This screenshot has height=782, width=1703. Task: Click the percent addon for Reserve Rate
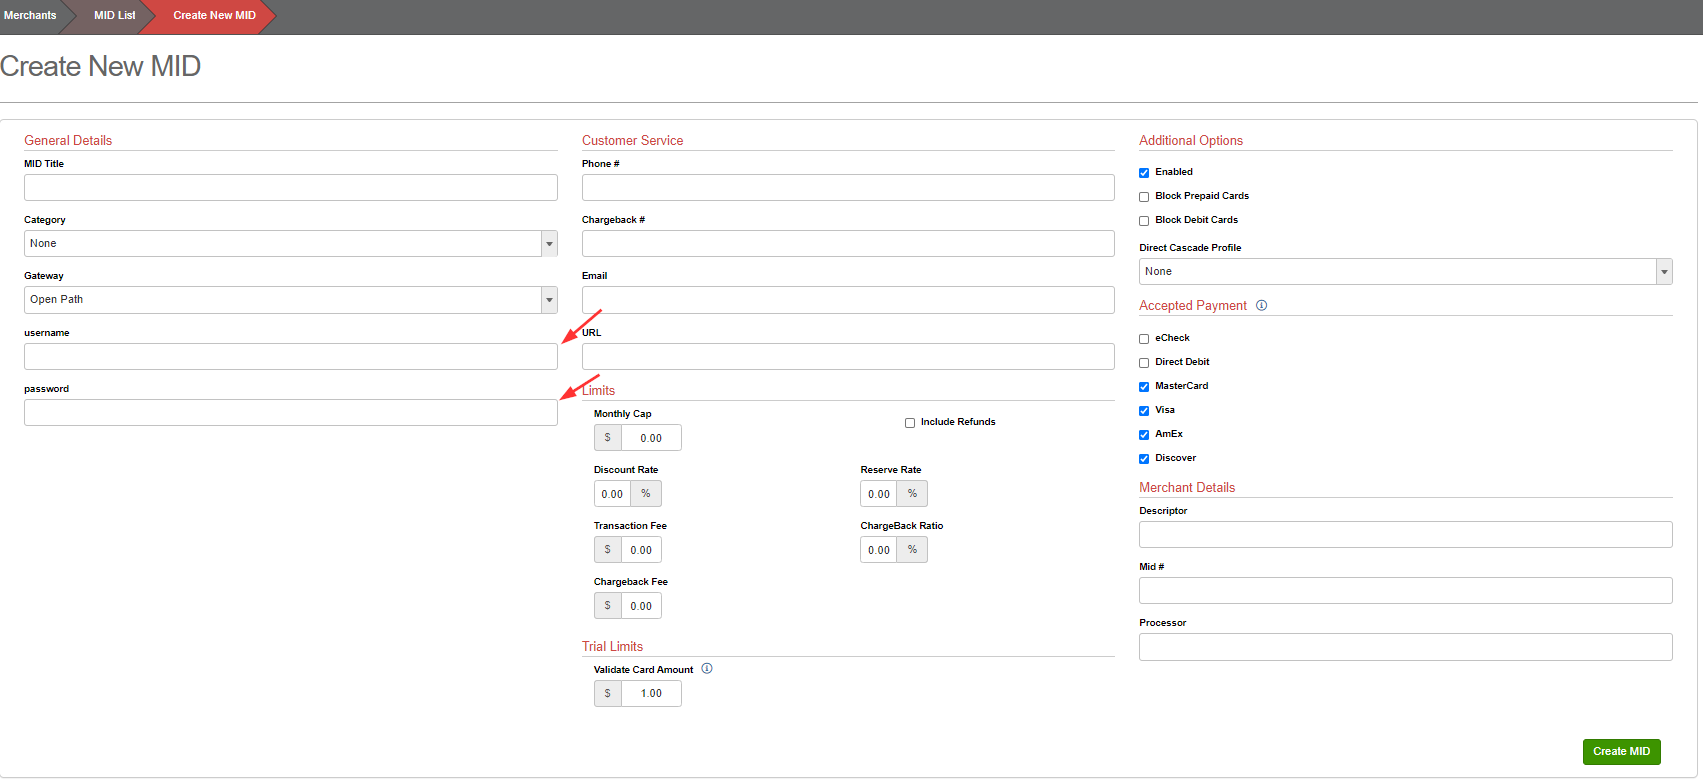click(912, 494)
